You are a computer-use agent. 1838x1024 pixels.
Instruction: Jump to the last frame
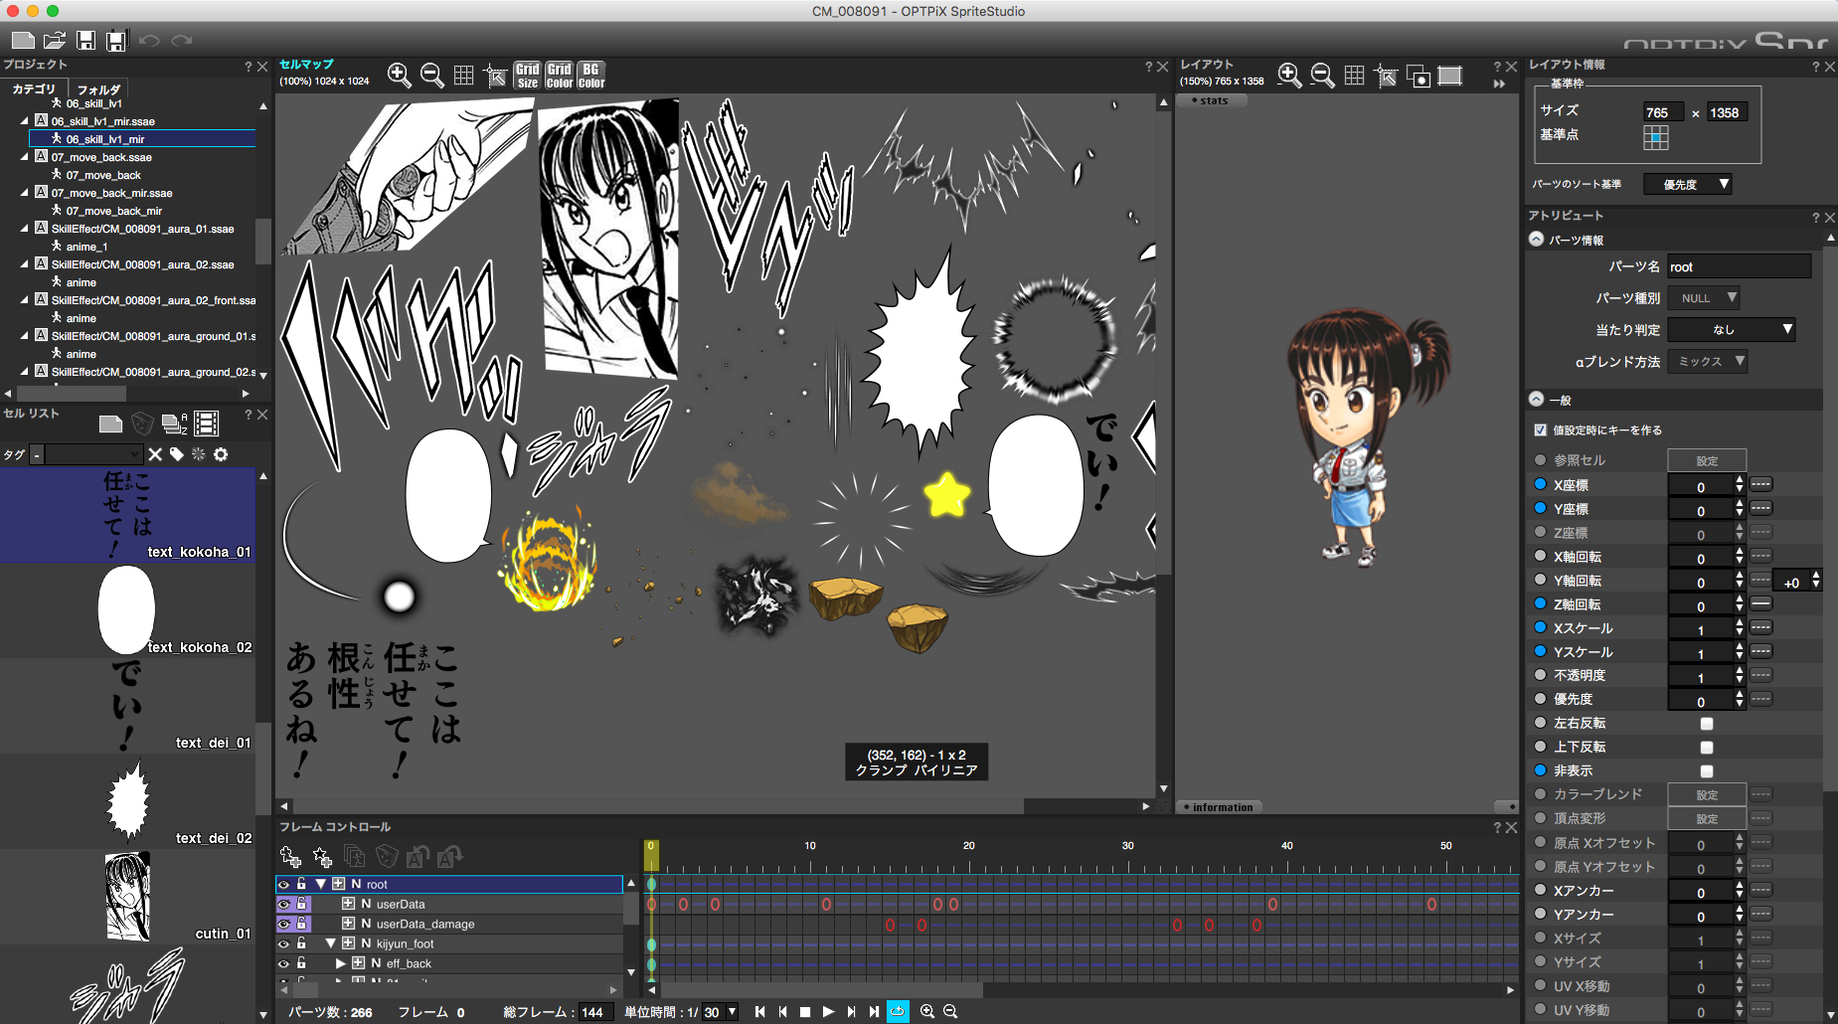pos(874,1012)
